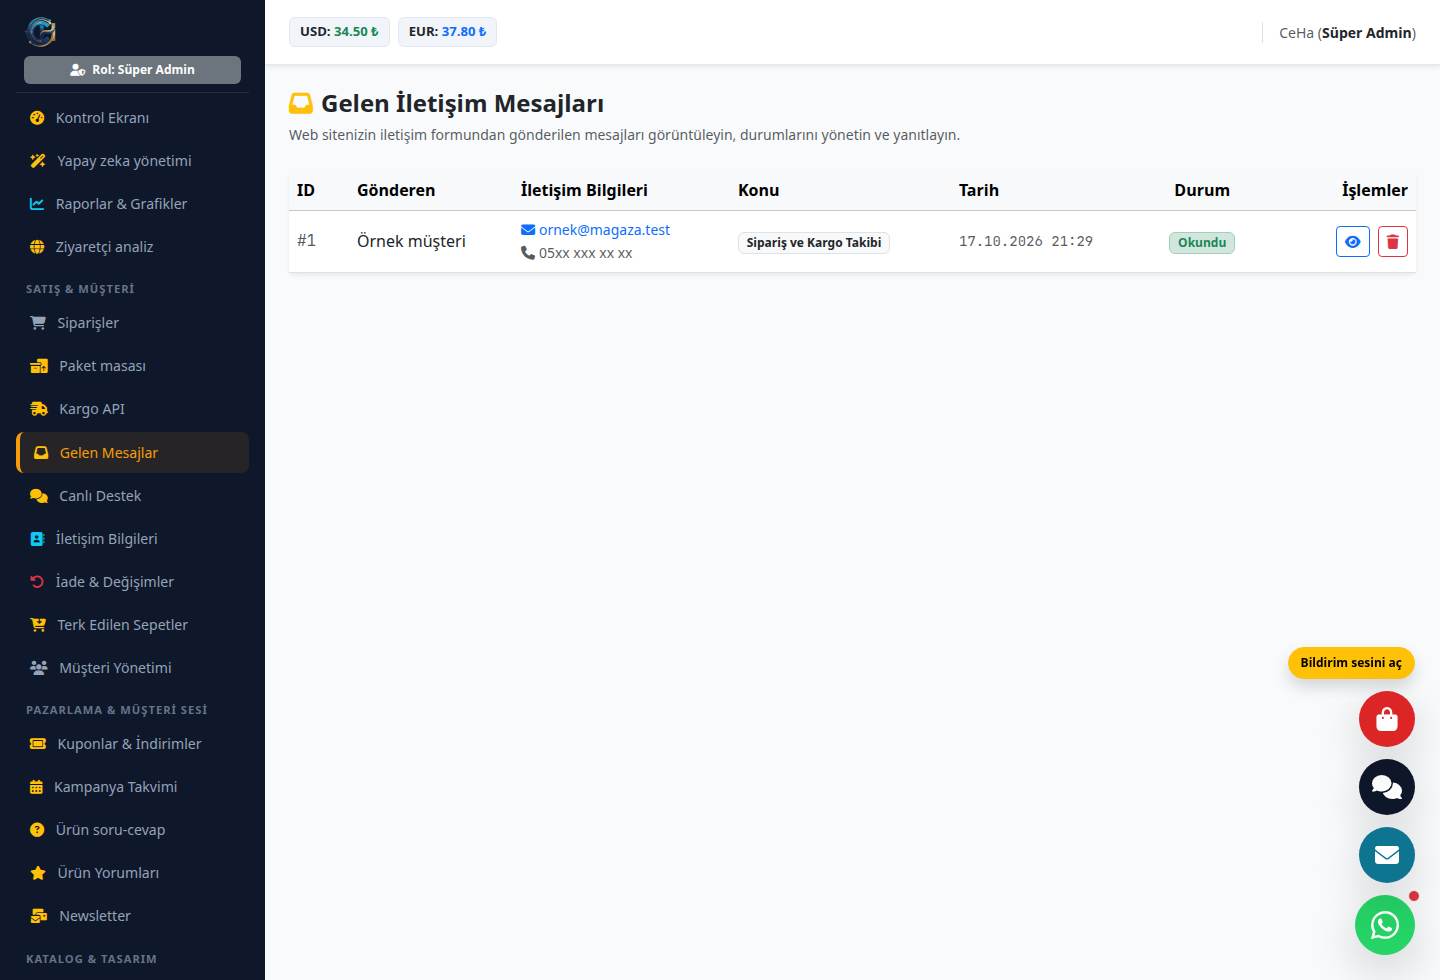This screenshot has height=980, width=1440.
Task: Open Gelen Mesajlar in the sidebar
Action: click(x=133, y=453)
